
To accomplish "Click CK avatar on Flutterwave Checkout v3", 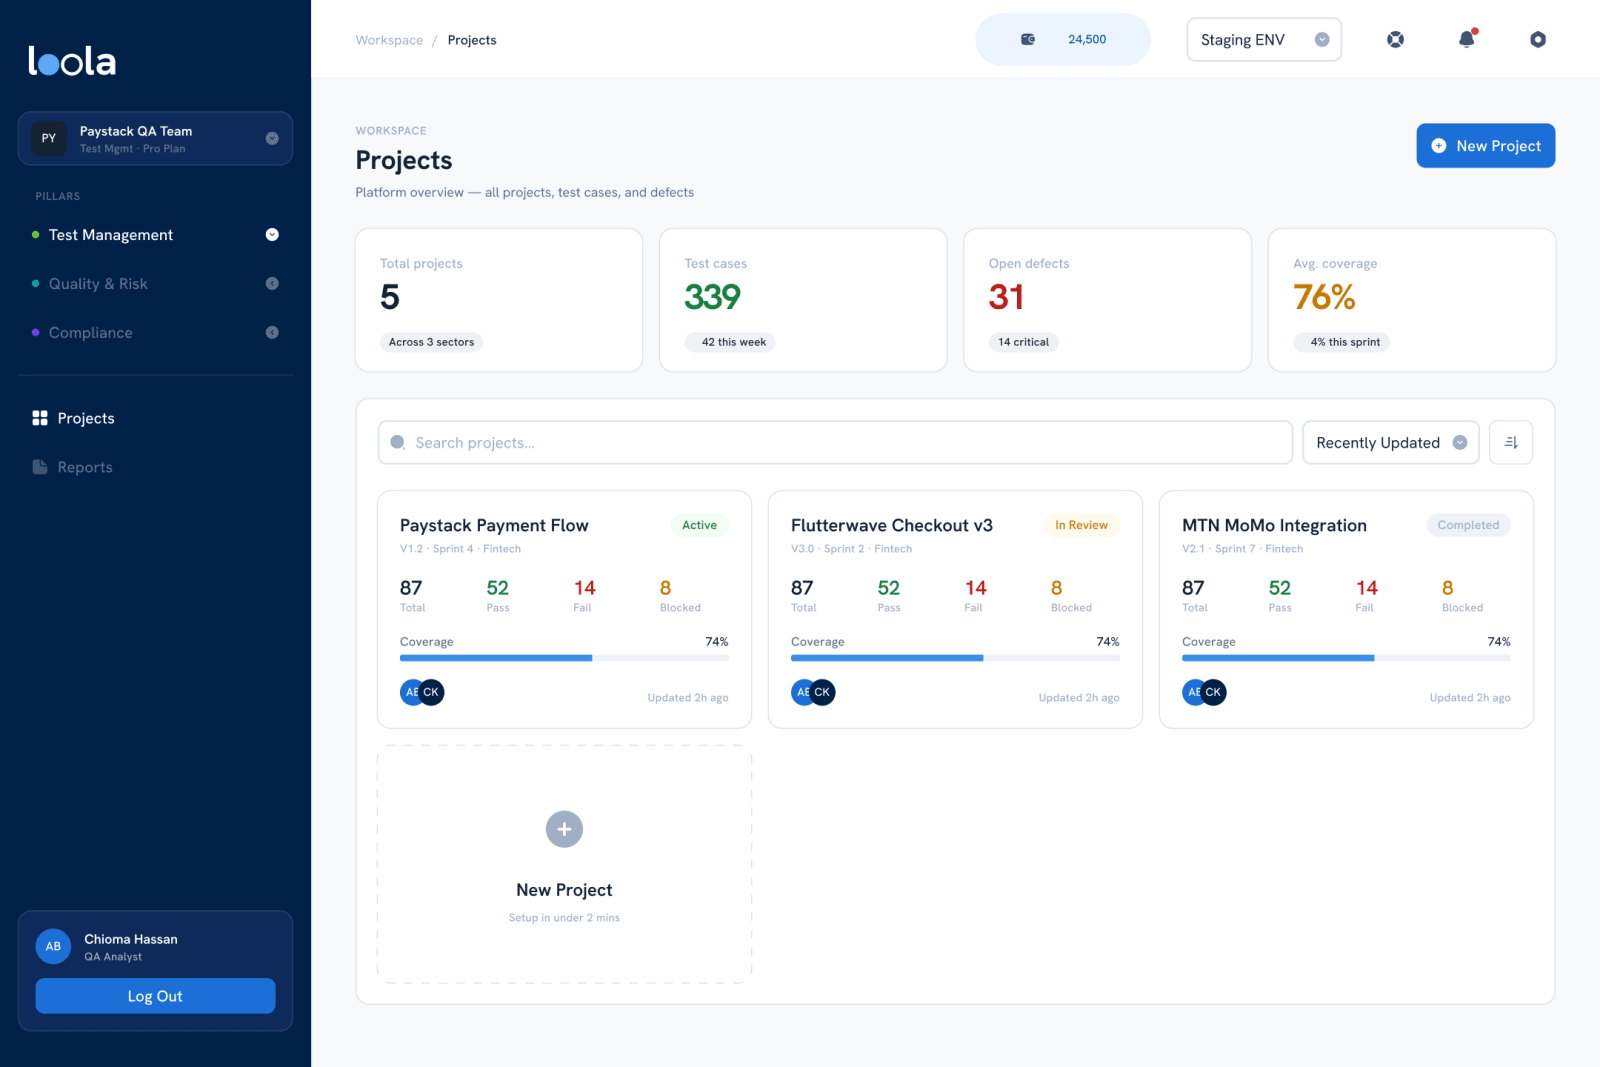I will (822, 692).
